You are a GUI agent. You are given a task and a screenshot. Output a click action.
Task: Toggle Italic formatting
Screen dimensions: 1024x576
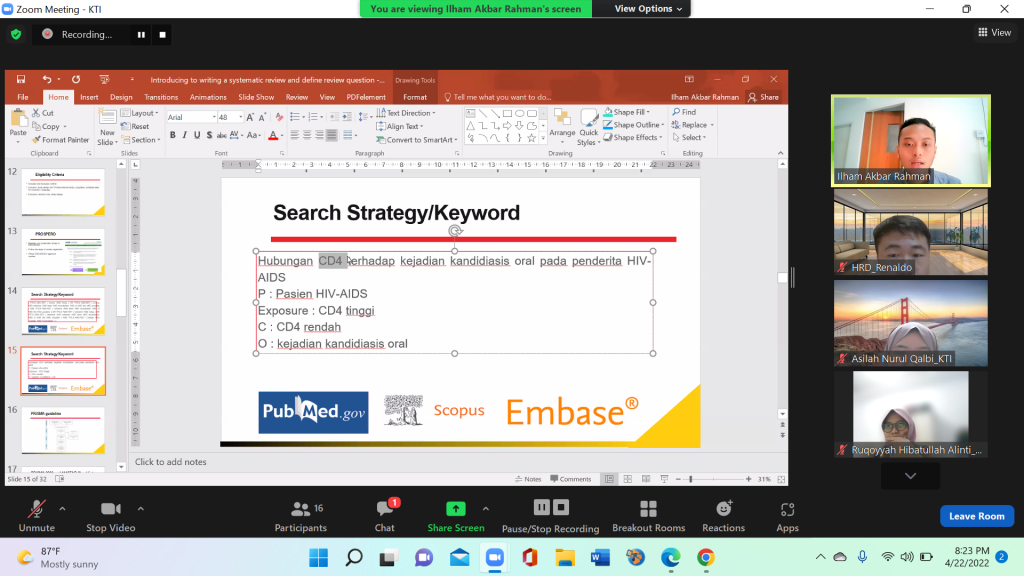coord(185,135)
